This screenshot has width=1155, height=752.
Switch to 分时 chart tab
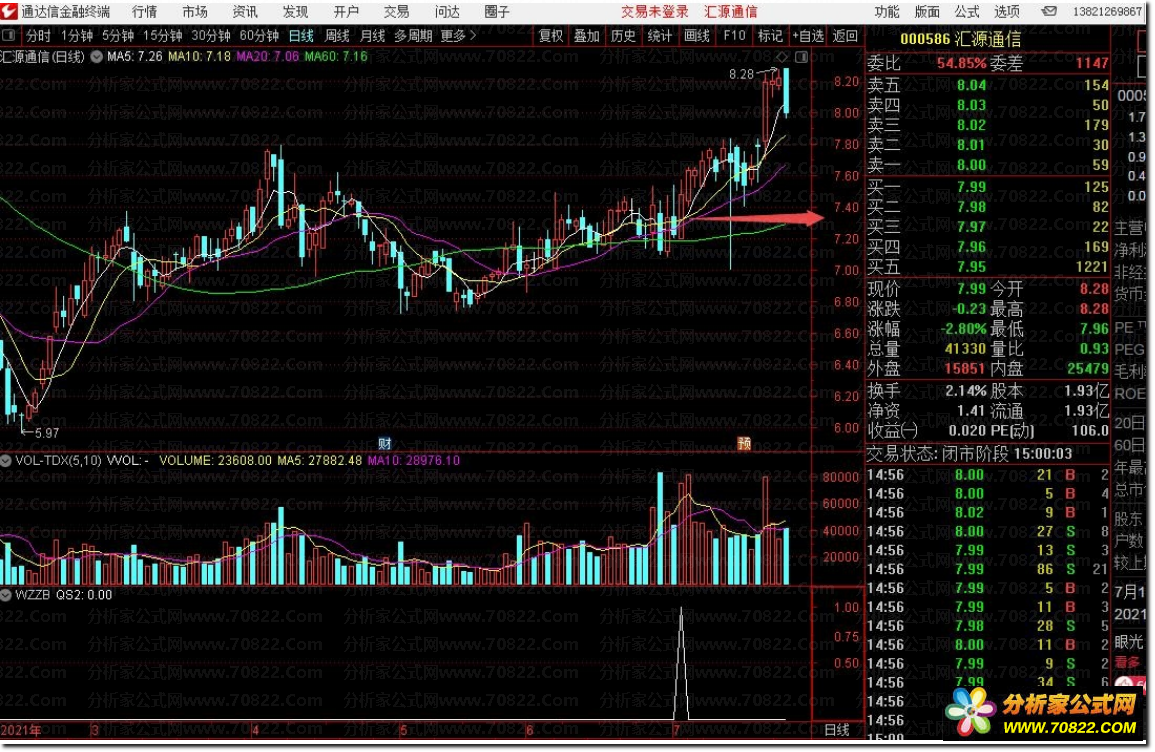38,35
